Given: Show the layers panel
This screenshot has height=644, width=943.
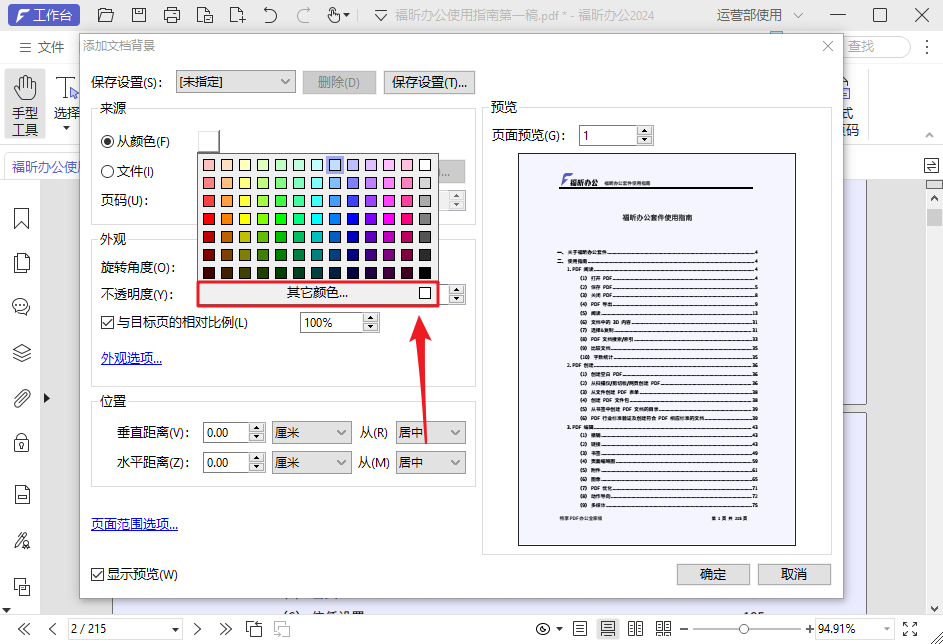Looking at the screenshot, I should point(21,352).
